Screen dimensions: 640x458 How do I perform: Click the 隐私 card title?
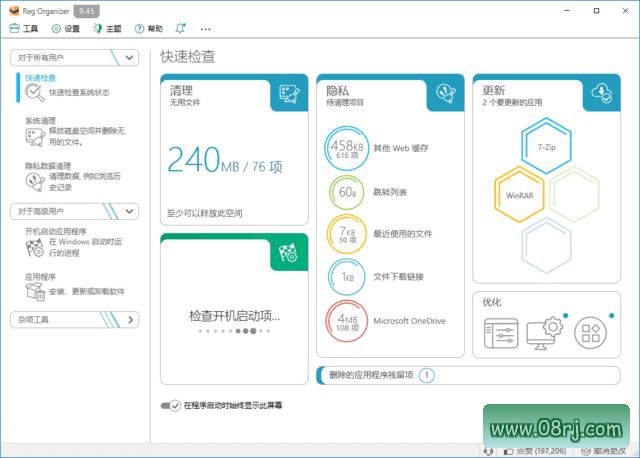coord(337,90)
